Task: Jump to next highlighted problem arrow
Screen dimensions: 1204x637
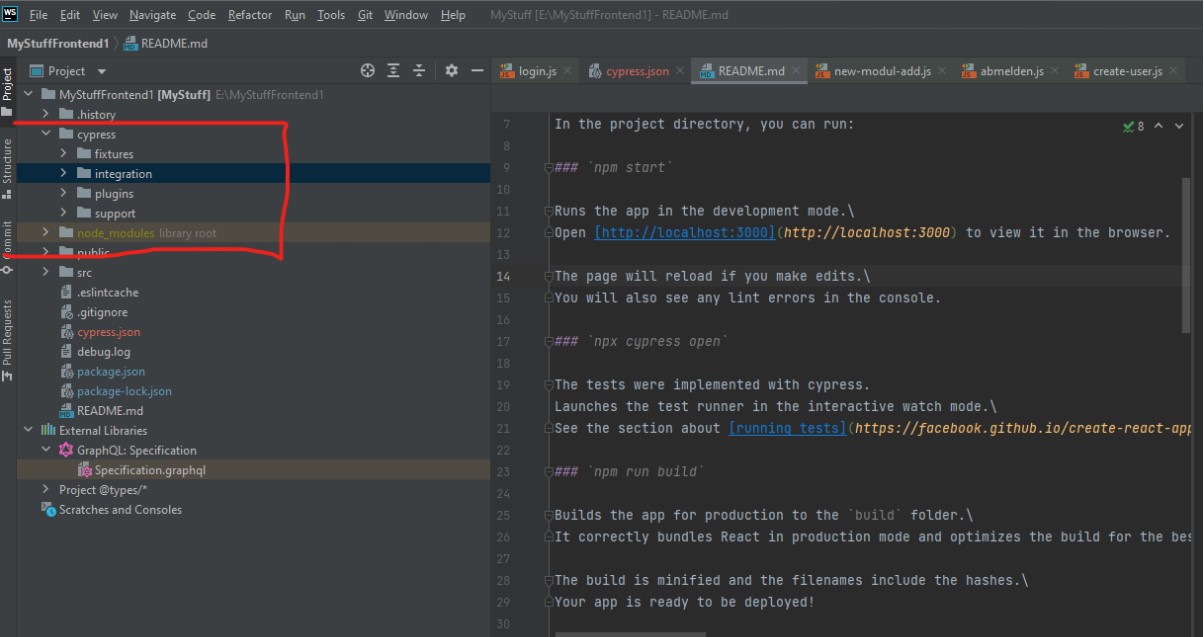Action: [1180, 126]
